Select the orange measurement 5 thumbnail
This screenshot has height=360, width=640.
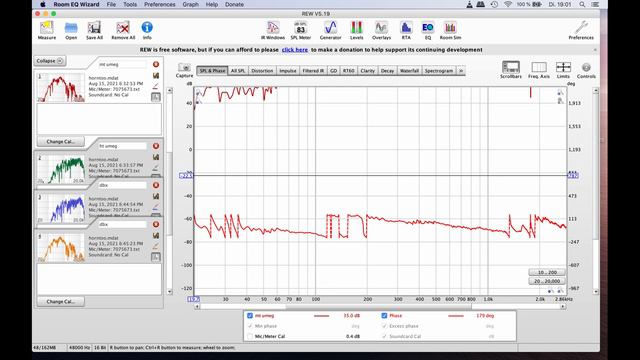tap(61, 247)
